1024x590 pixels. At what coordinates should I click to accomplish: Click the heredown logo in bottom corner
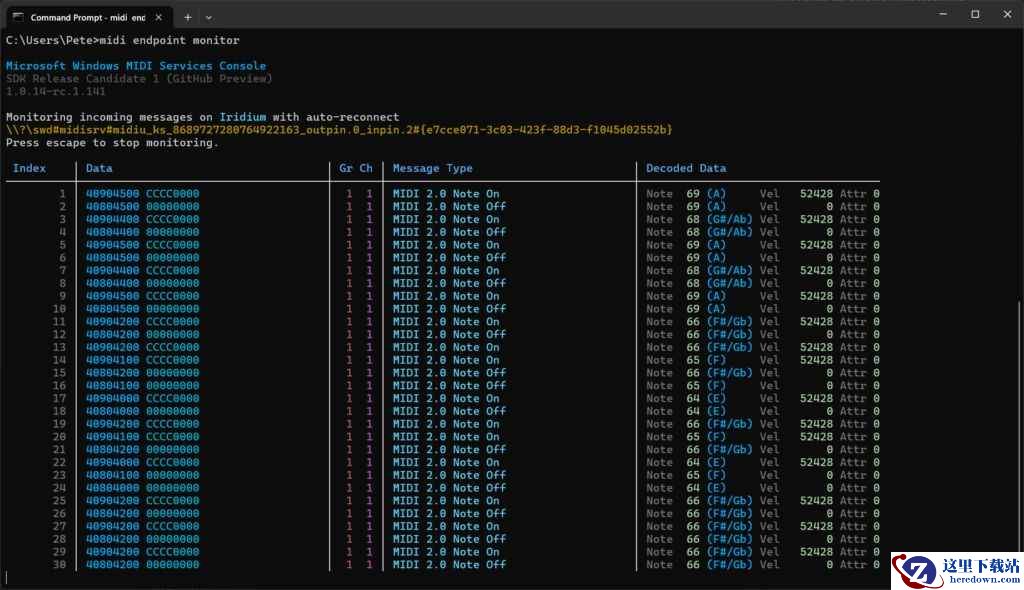point(956,570)
